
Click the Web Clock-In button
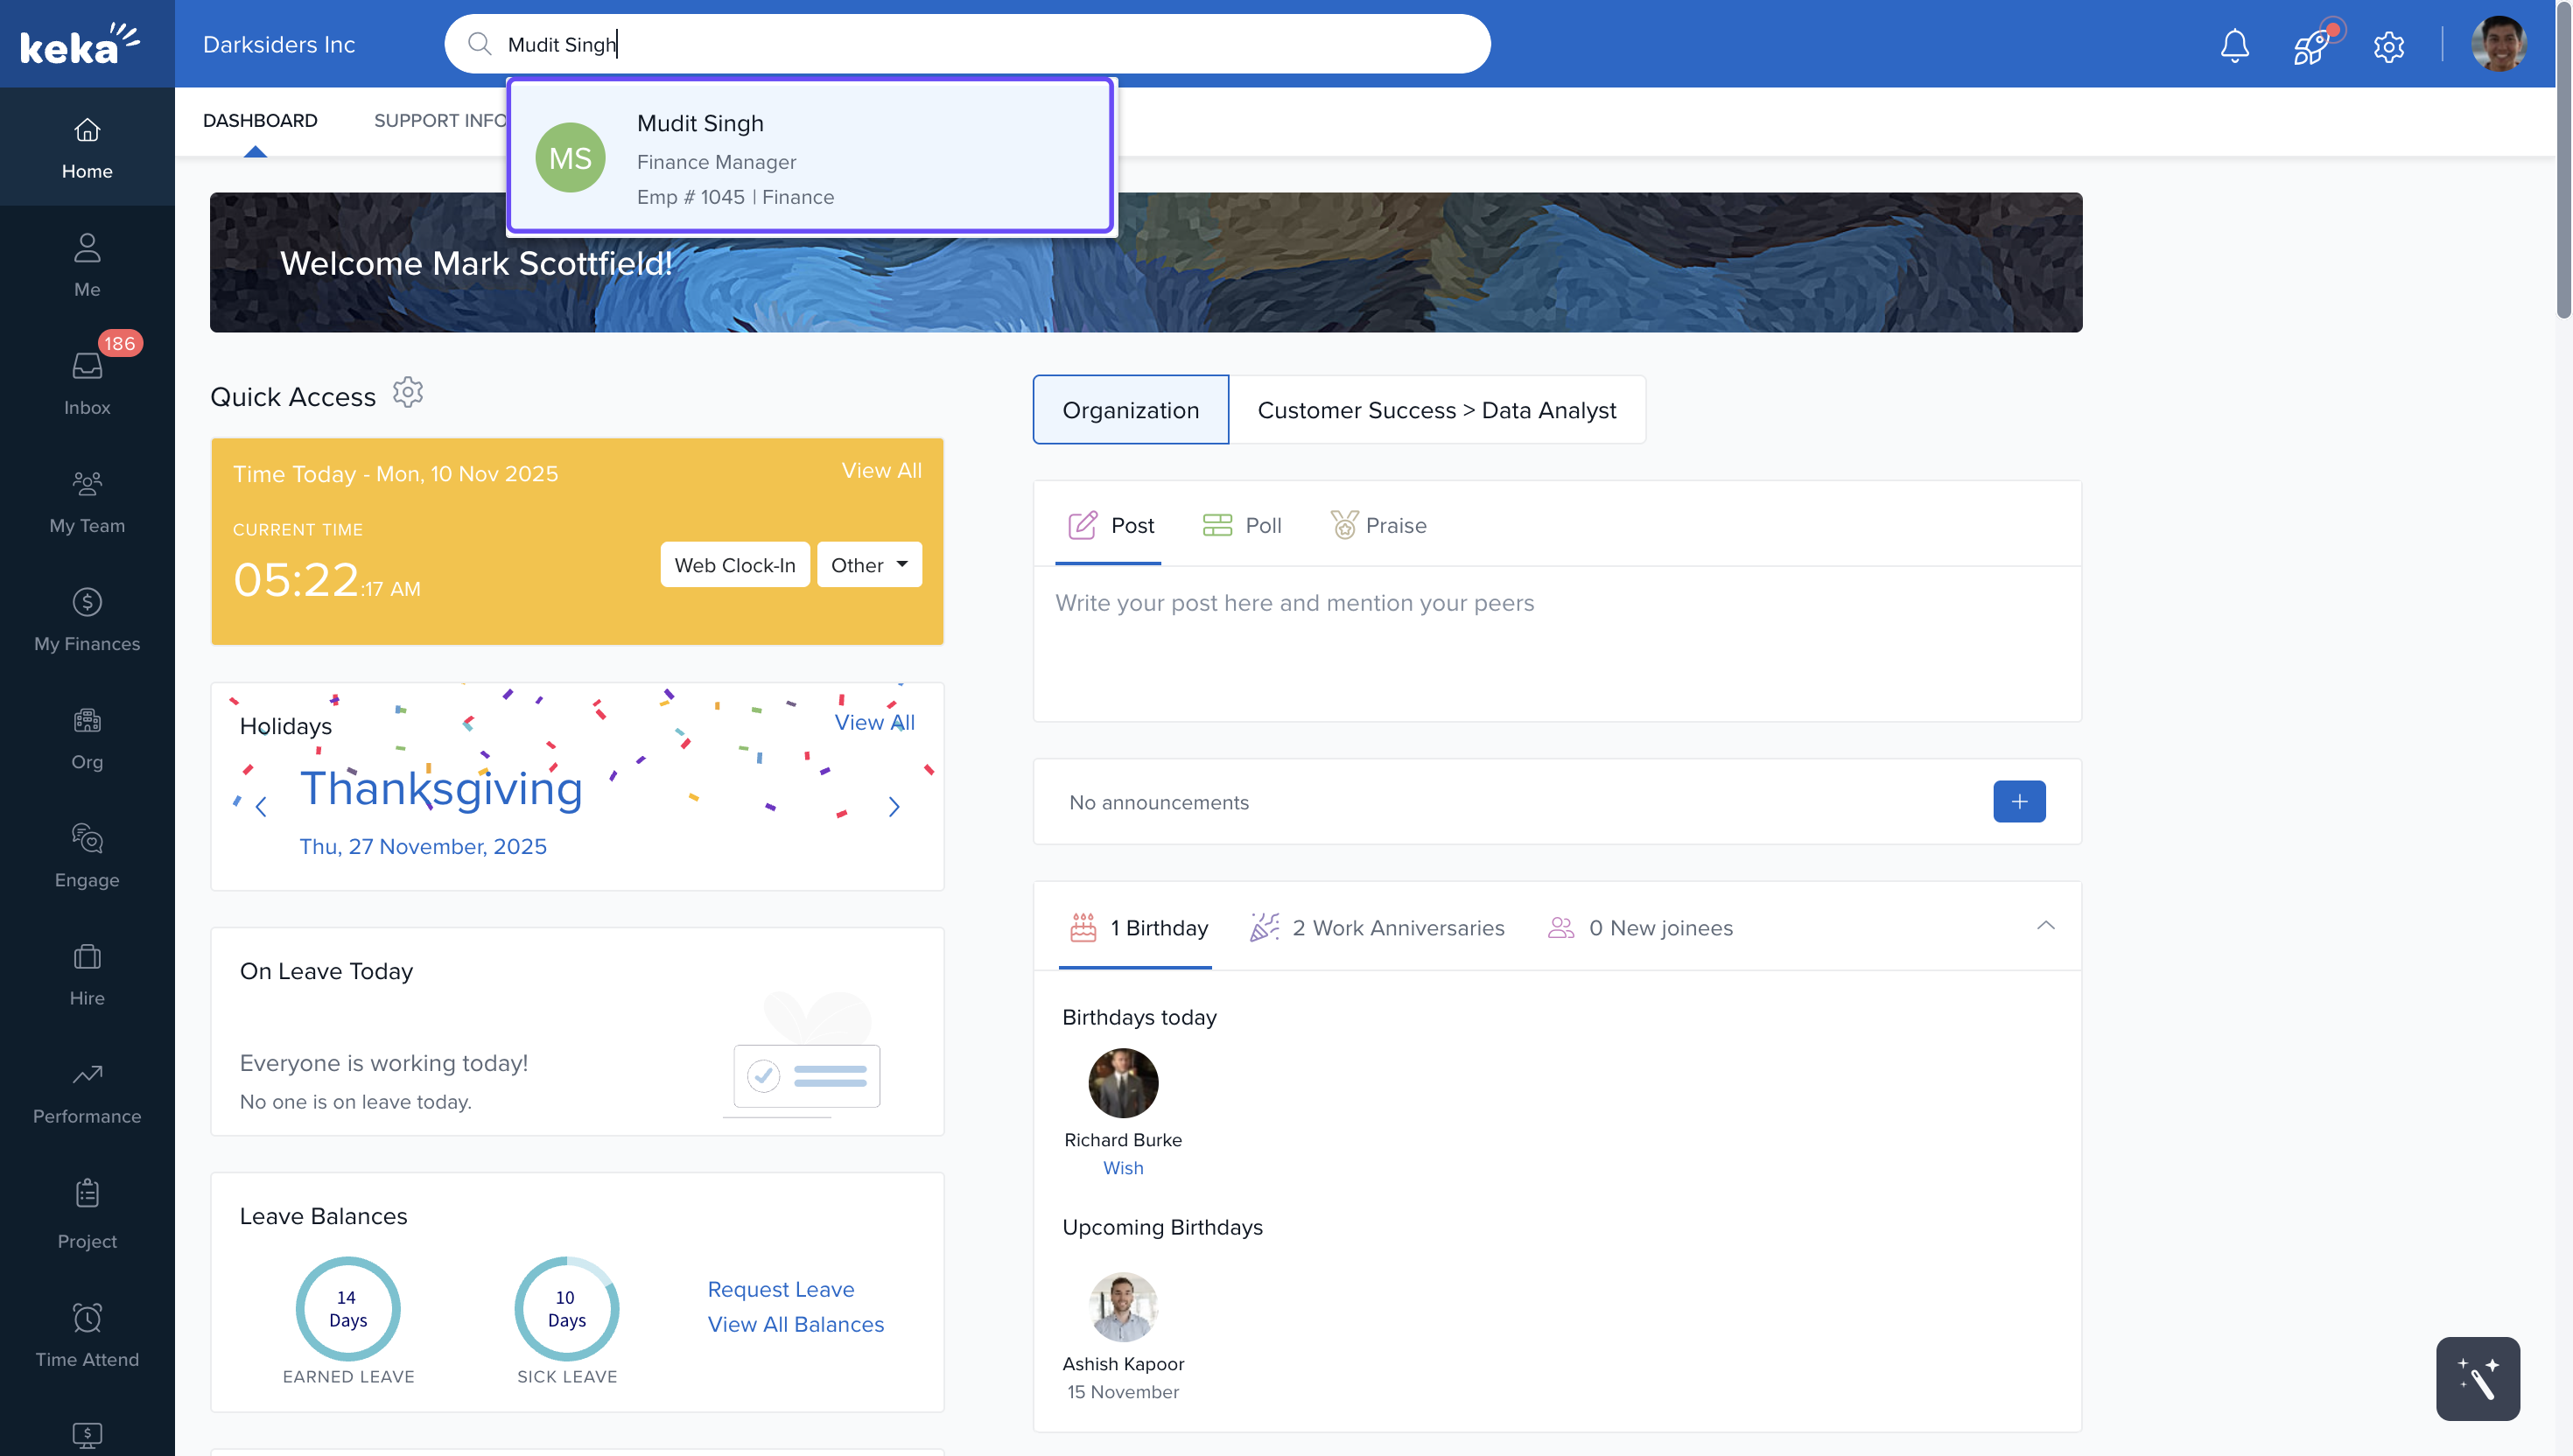[x=734, y=565]
